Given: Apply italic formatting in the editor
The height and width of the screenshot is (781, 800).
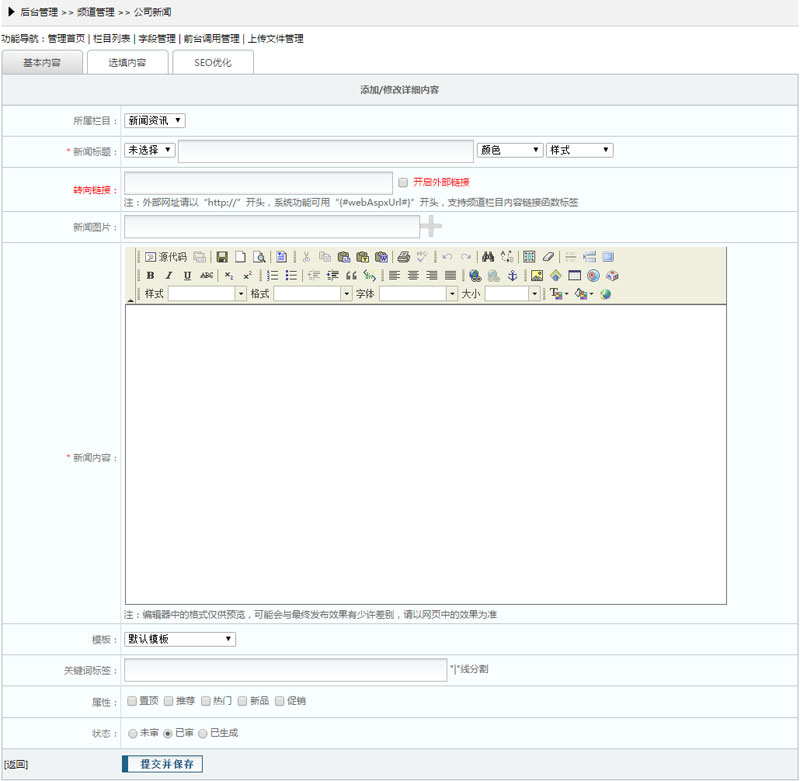Looking at the screenshot, I should pos(169,276).
